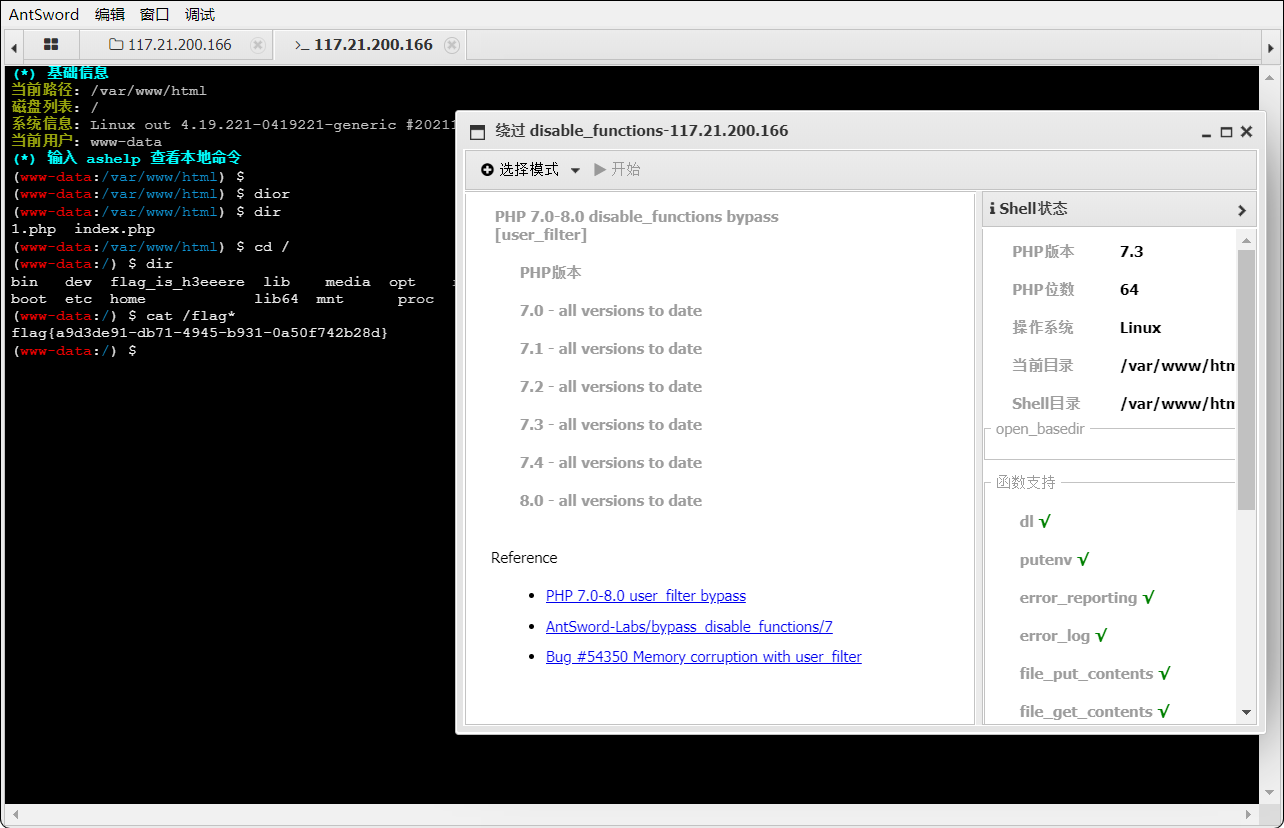Click PHP版本 value 7.3
Screen dimensions: 1284x828
(x=1131, y=252)
